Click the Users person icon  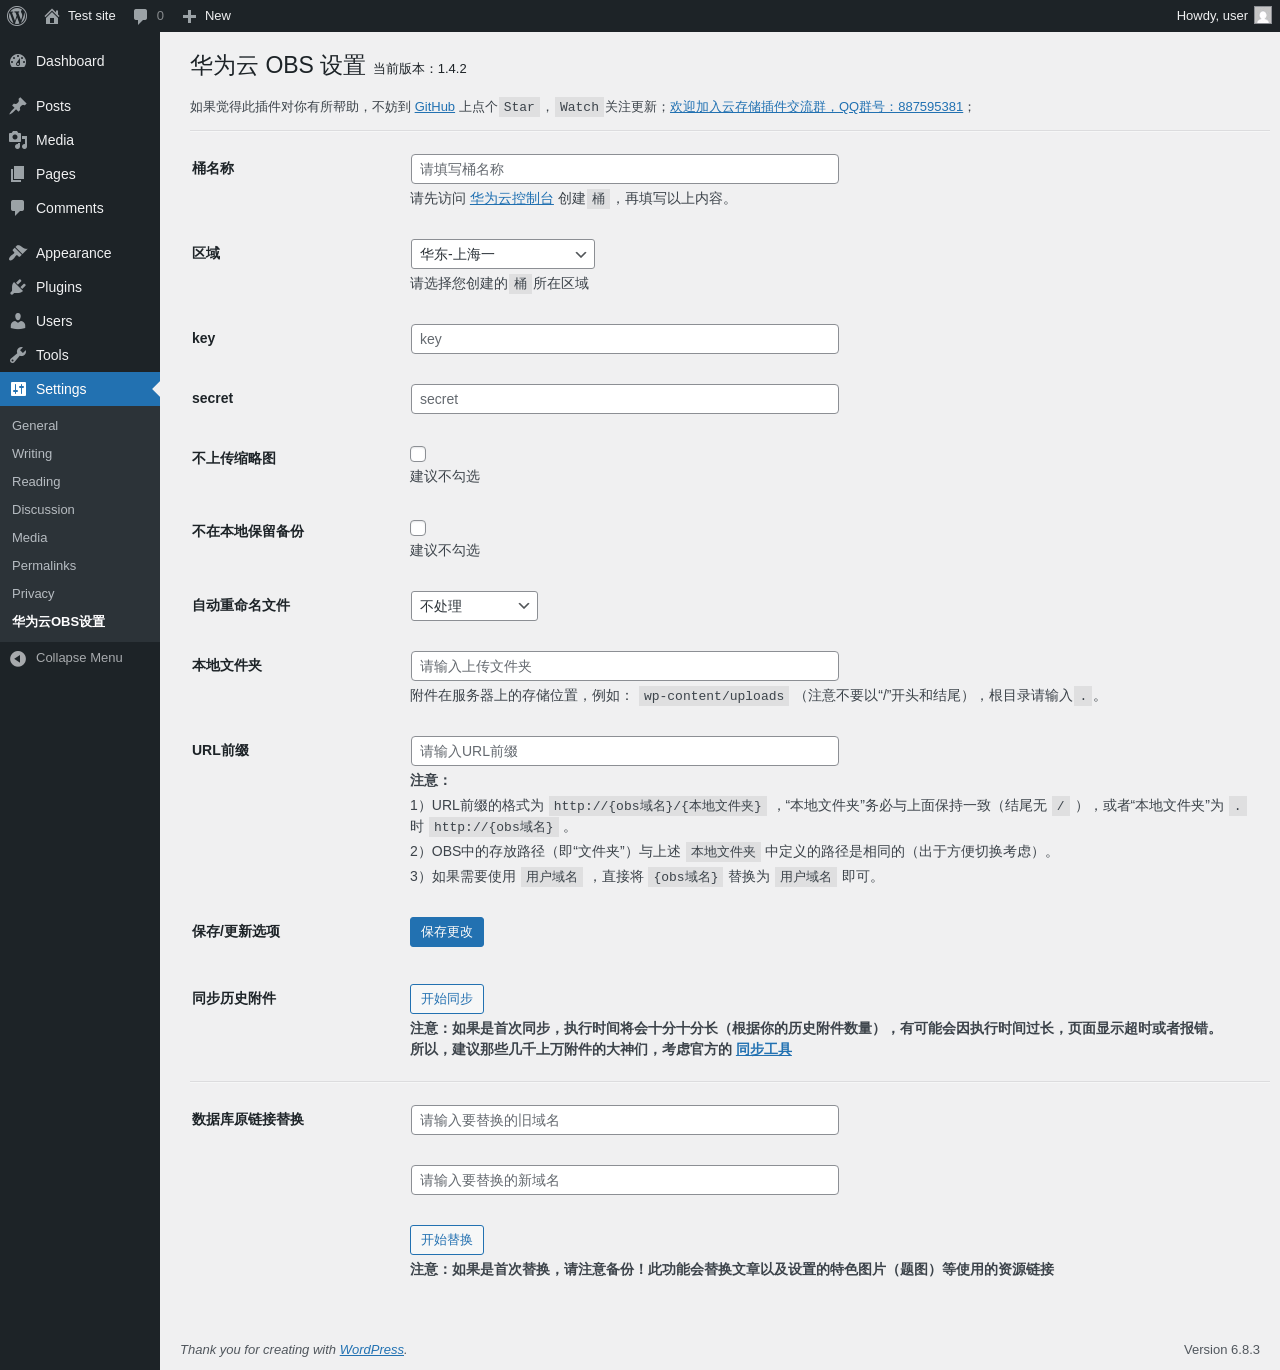pyautogui.click(x=18, y=321)
